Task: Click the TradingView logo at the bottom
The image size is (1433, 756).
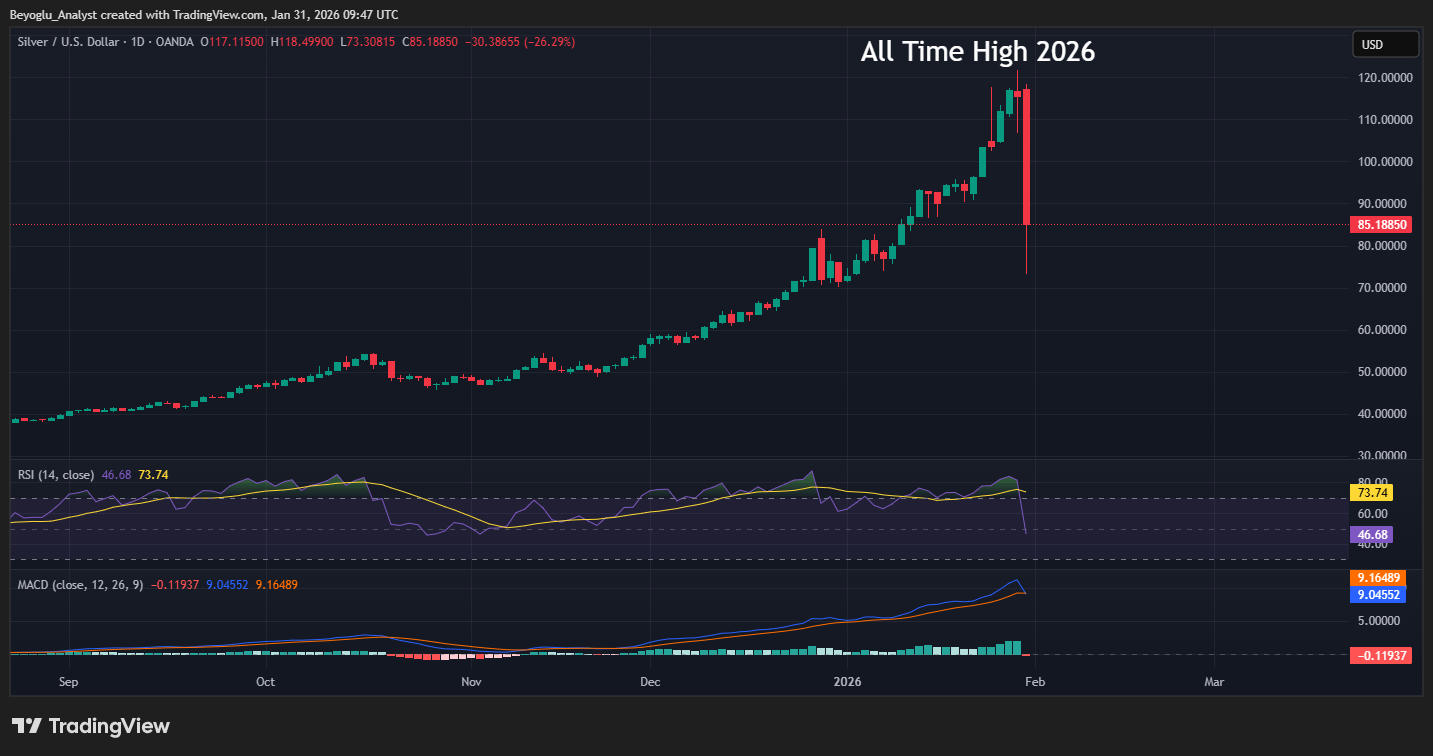Action: tap(91, 726)
